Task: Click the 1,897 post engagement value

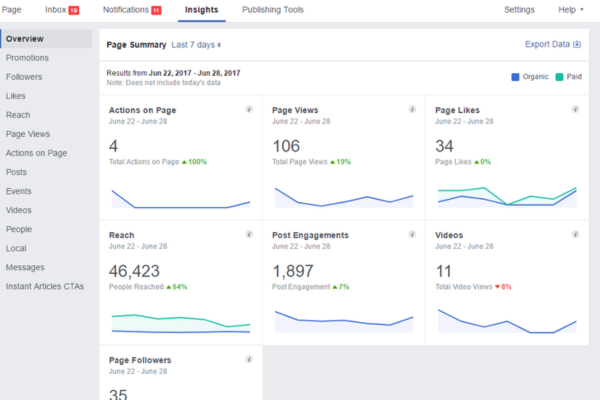Action: (293, 271)
